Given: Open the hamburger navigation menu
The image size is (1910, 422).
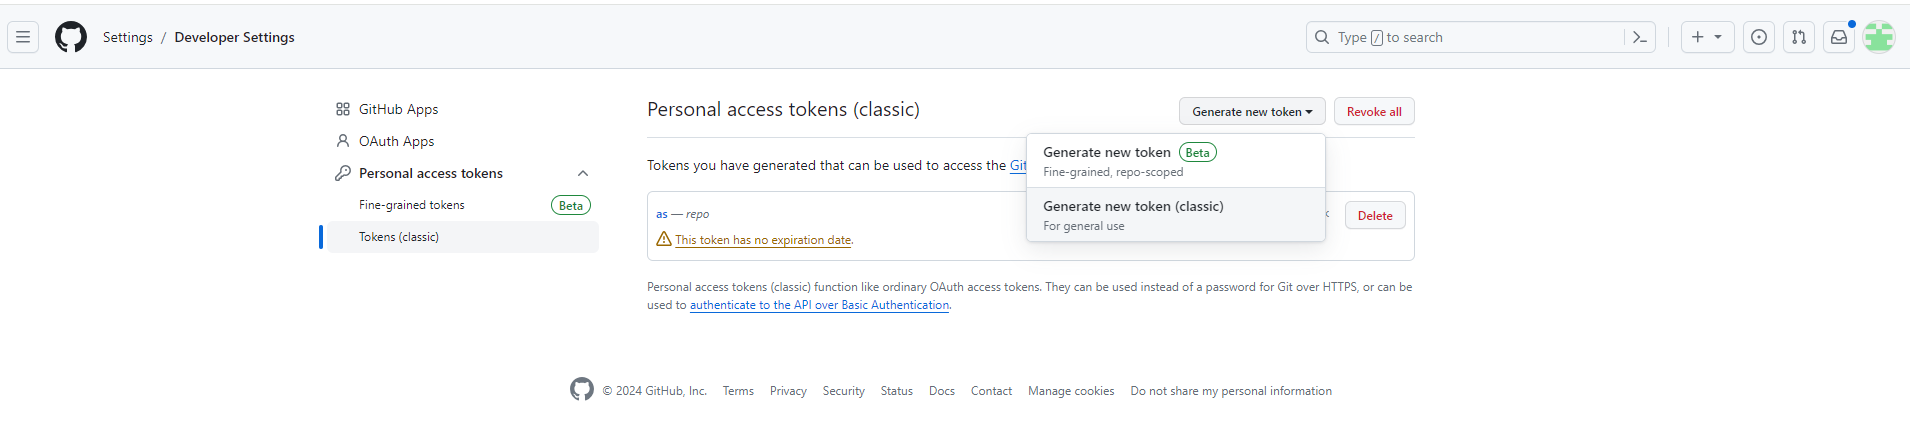Looking at the screenshot, I should coord(23,38).
